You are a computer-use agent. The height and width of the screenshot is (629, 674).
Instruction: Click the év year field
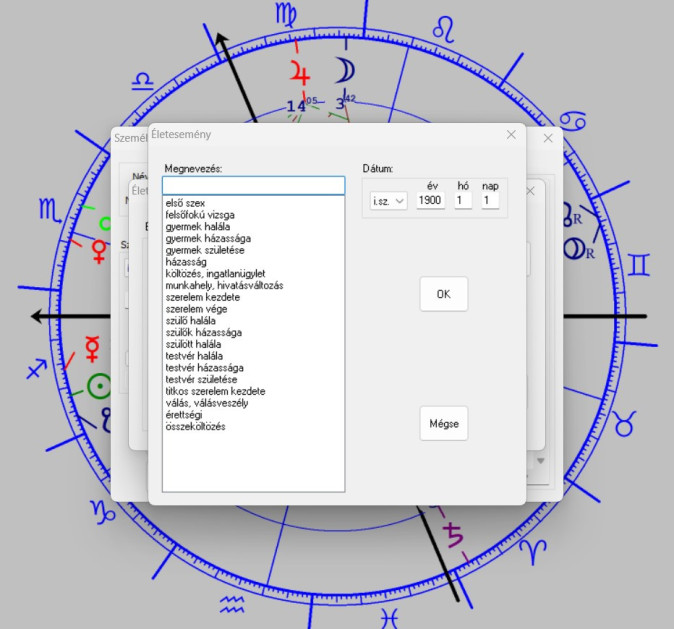(430, 201)
